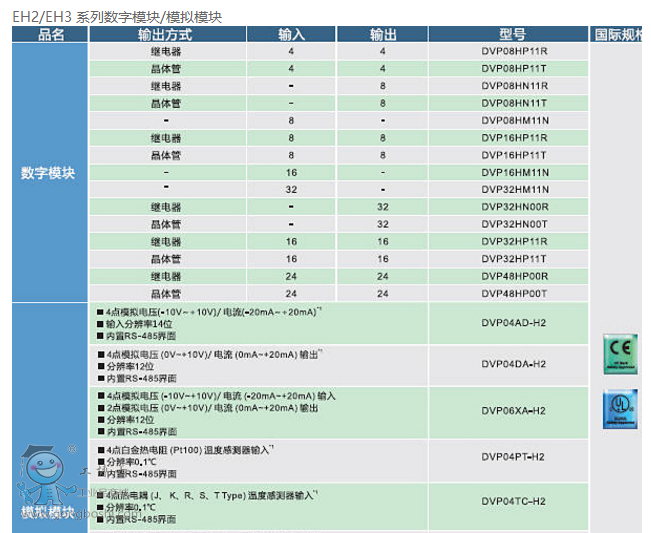Screen dimensions: 651x533
Task: Click input value 32 in DVP32HM11N row
Action: 291,189
